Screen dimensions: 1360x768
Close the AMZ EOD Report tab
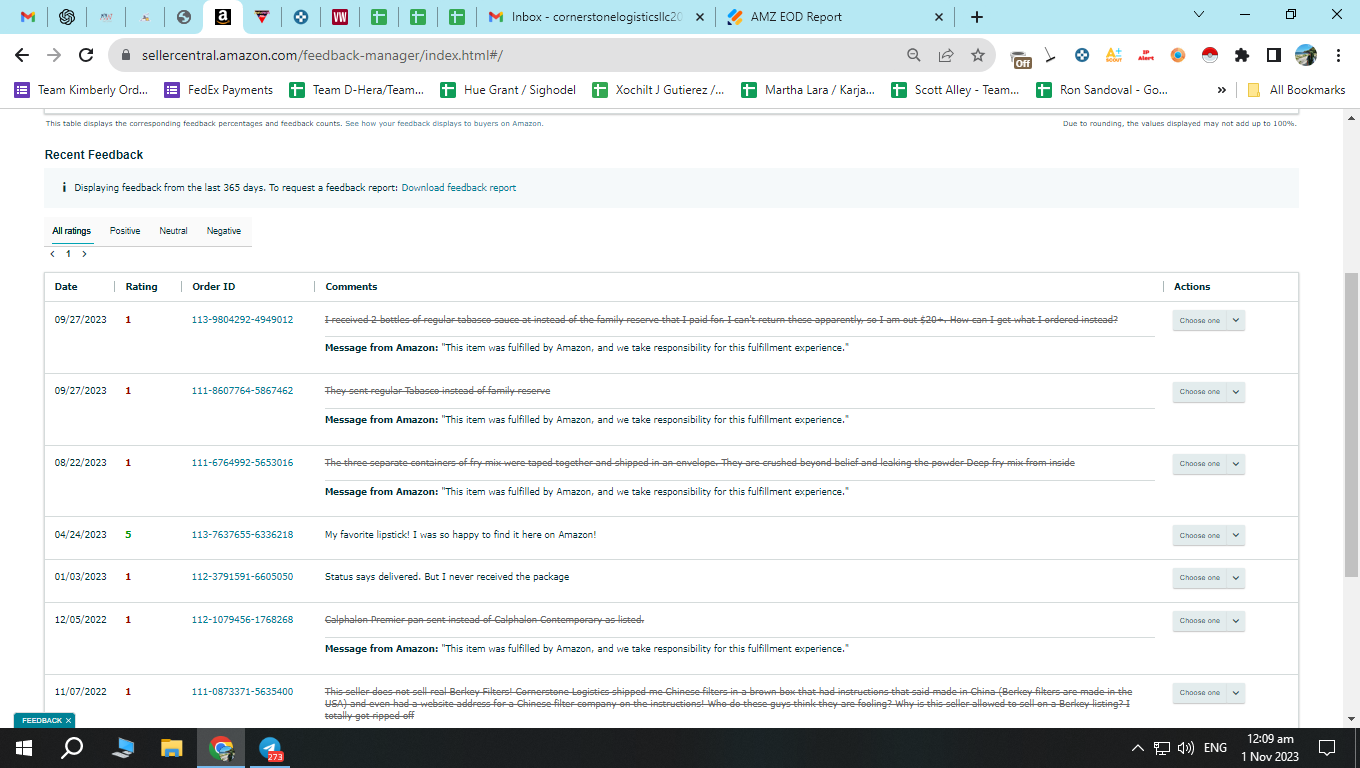tap(938, 17)
